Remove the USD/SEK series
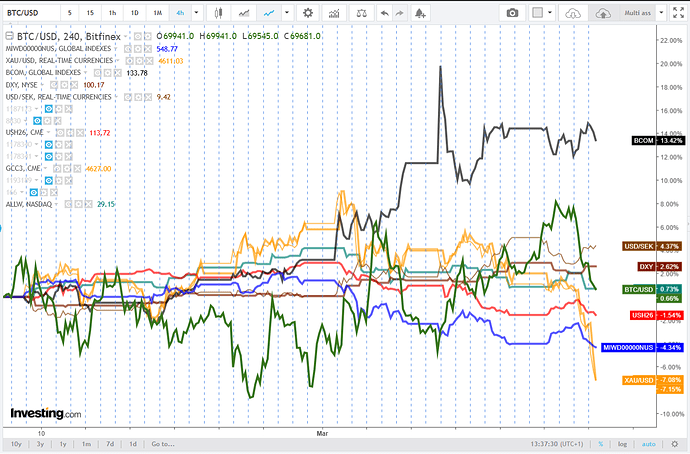 (x=148, y=97)
